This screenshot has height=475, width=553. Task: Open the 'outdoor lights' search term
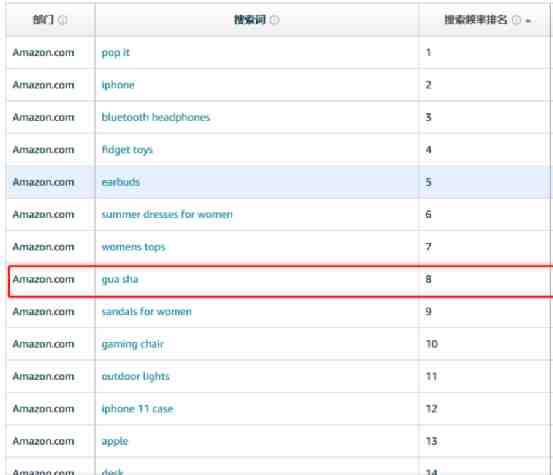click(136, 377)
